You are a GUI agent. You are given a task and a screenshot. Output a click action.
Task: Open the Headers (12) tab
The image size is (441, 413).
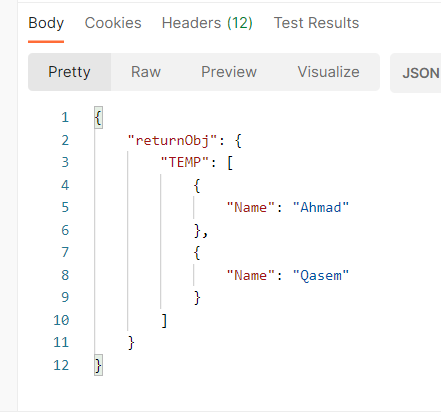(207, 23)
